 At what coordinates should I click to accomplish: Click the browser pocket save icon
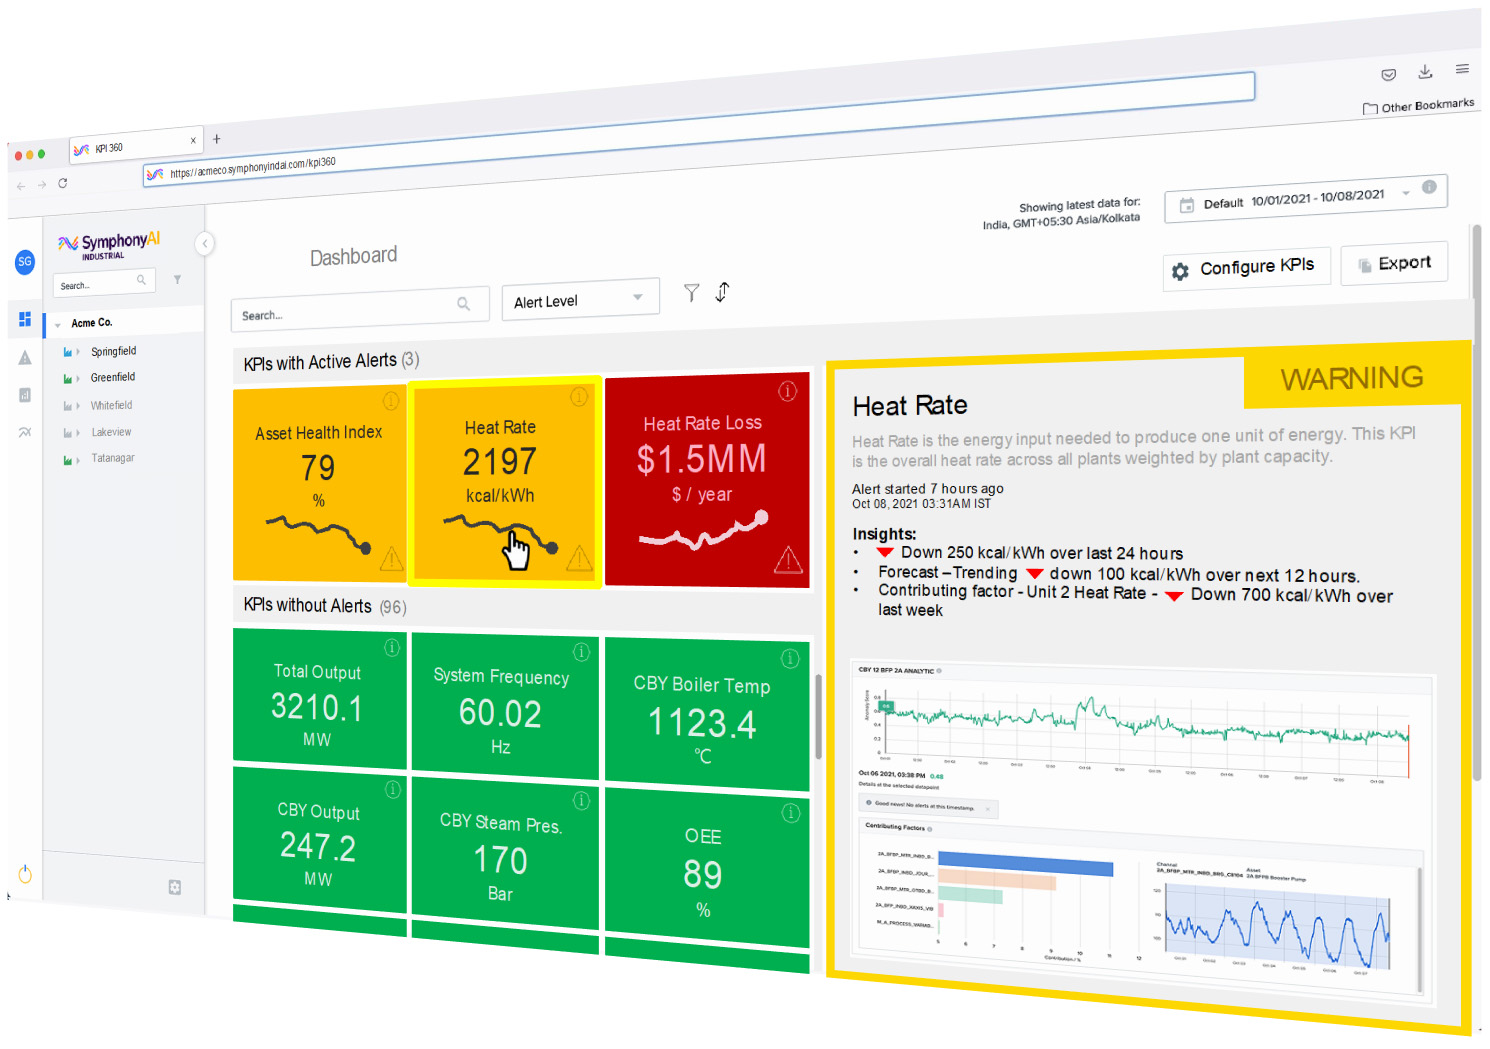(x=1388, y=75)
